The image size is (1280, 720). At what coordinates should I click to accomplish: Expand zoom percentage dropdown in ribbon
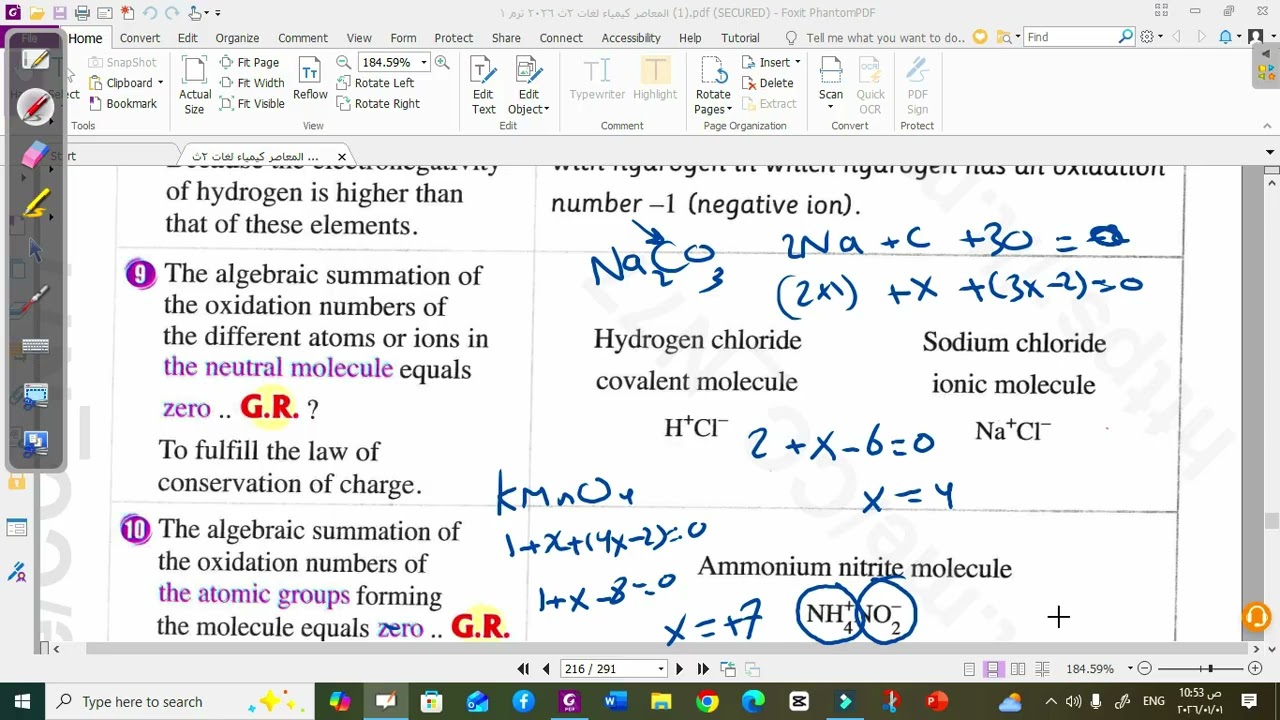[x=423, y=62]
